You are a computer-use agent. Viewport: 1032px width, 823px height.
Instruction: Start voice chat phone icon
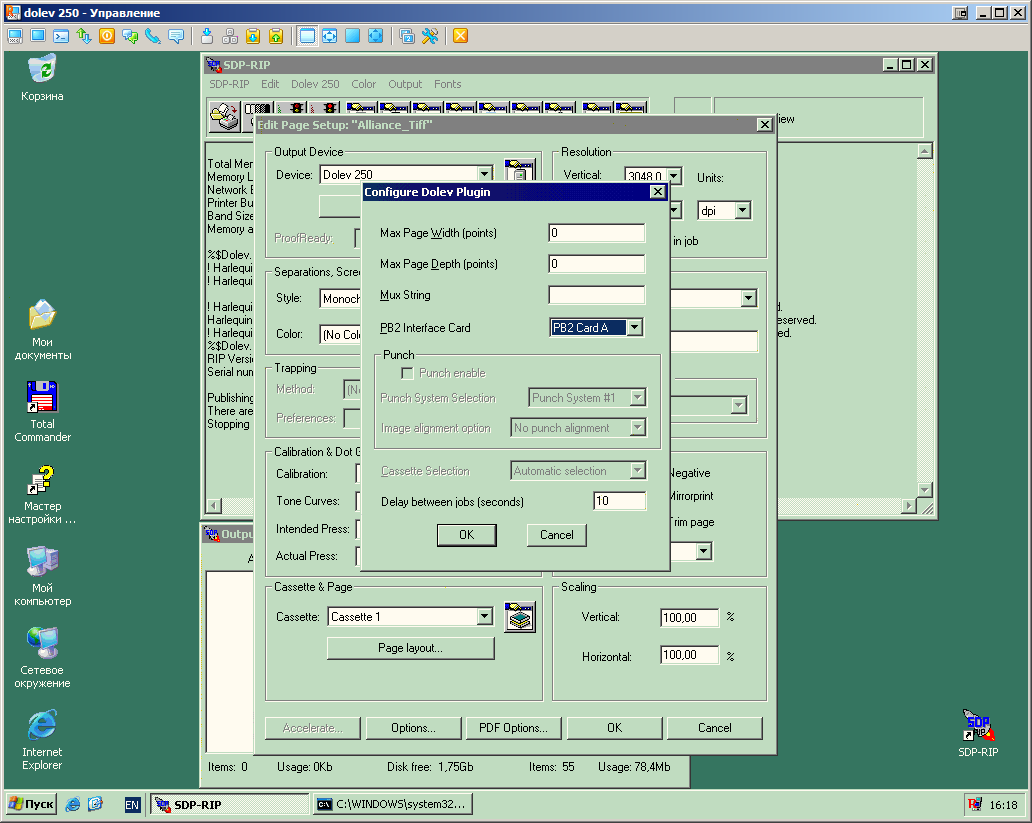153,36
